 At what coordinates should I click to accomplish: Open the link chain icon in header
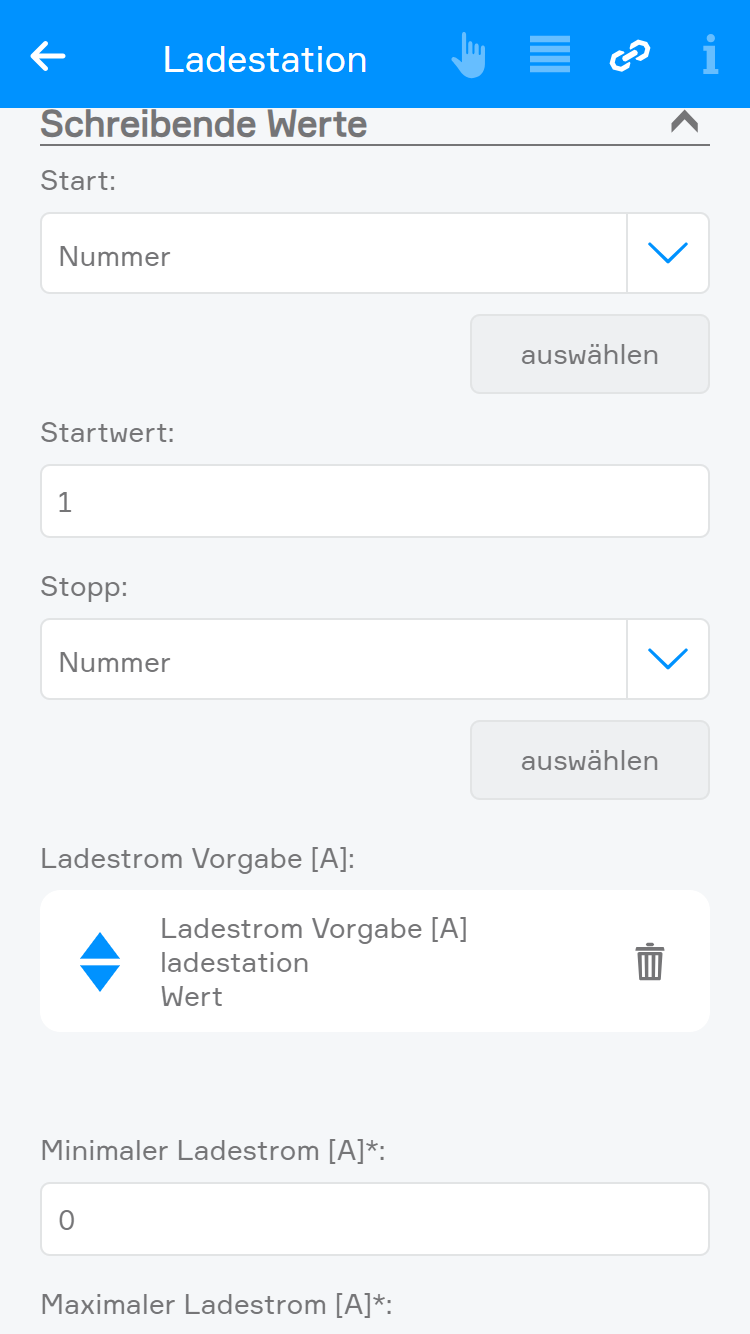[x=630, y=56]
